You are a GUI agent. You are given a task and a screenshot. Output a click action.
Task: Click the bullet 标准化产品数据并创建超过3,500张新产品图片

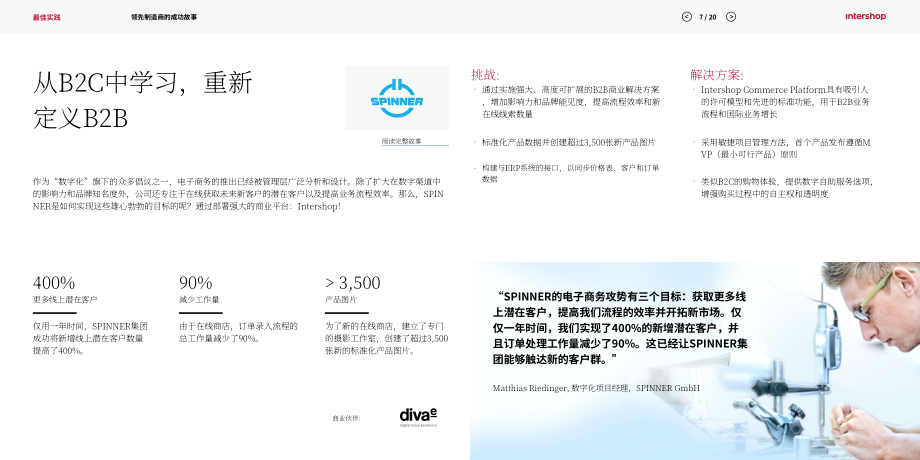tap(569, 142)
